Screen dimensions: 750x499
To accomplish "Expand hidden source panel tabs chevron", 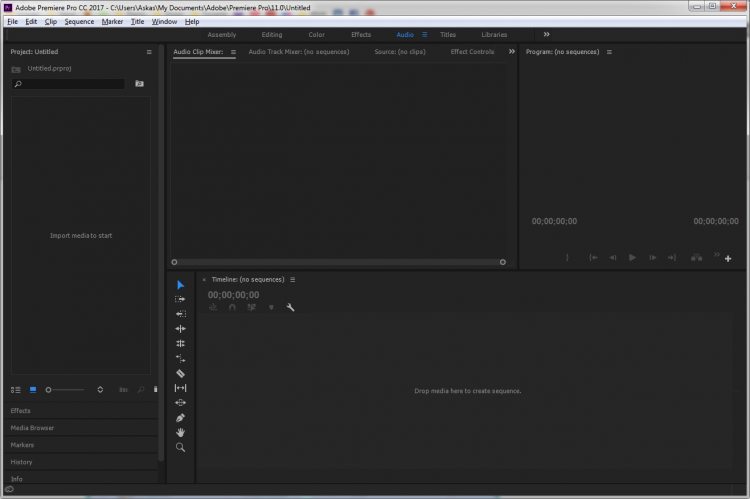I will pyautogui.click(x=511, y=51).
